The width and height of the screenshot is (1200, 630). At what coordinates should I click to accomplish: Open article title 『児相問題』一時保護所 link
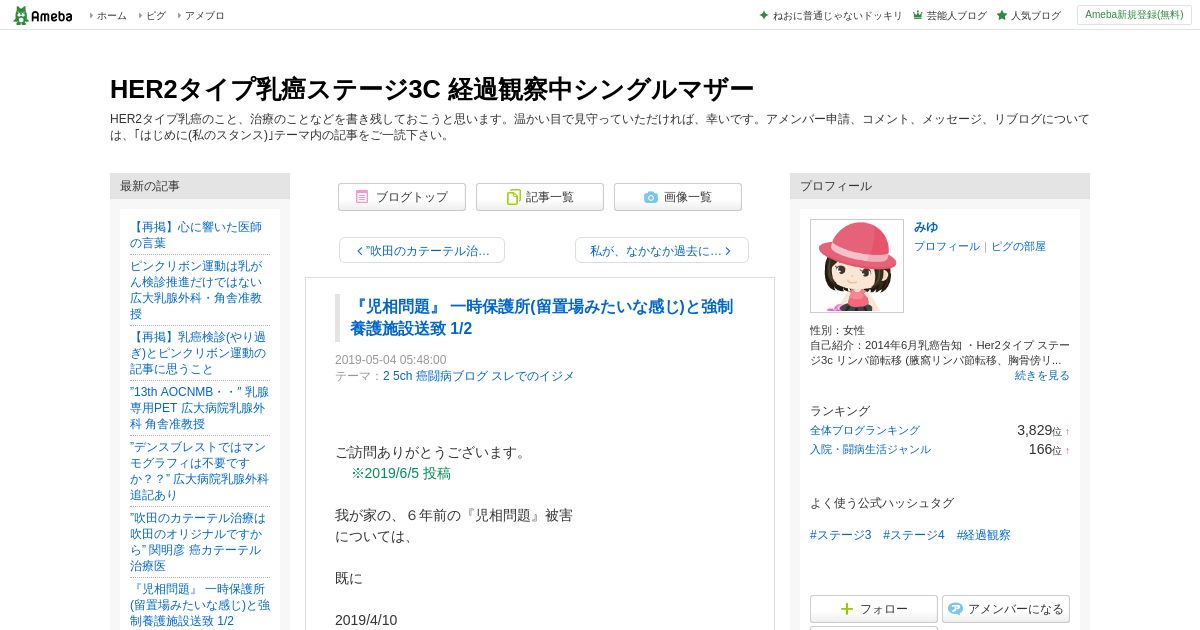tap(541, 317)
